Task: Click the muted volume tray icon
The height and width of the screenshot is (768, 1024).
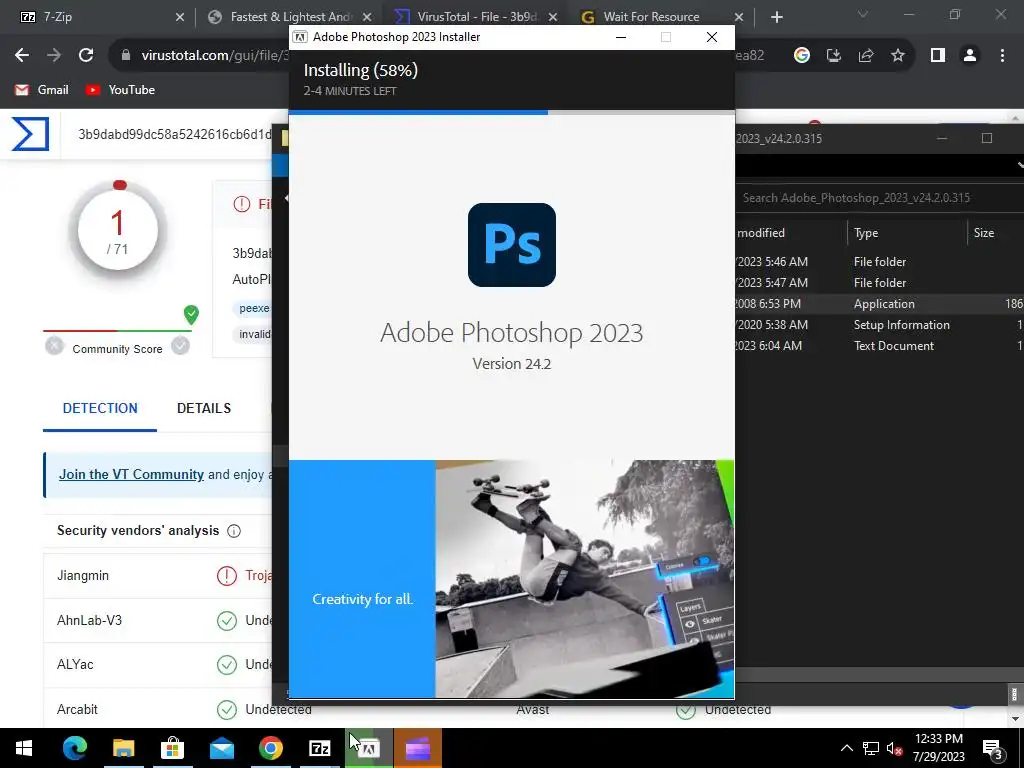Action: click(x=894, y=748)
